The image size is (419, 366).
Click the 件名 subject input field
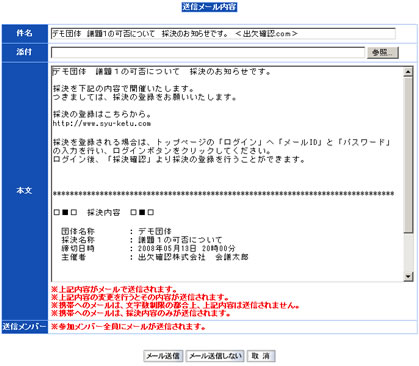click(x=223, y=34)
